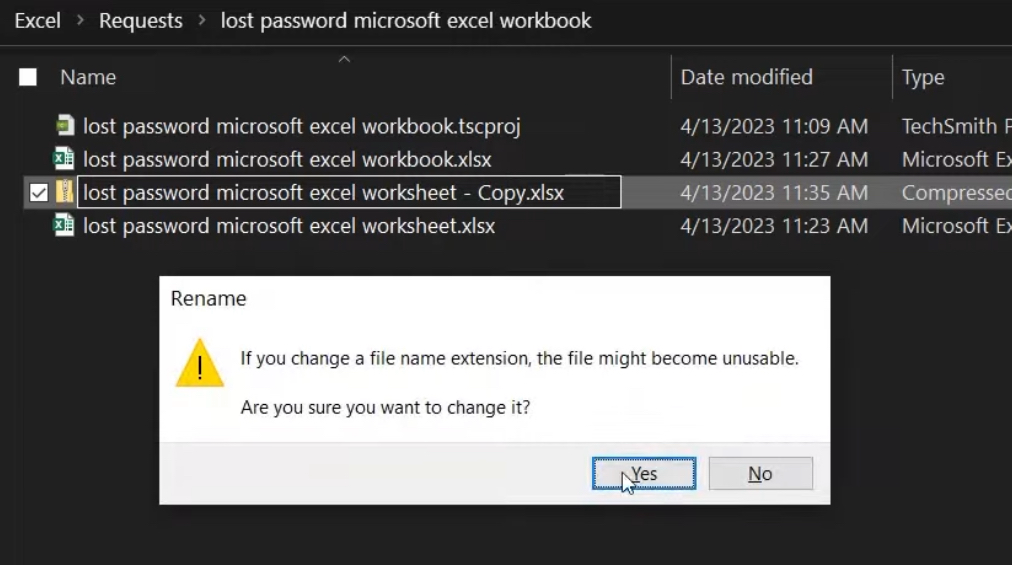Viewport: 1012px width, 565px height.
Task: Confirm rename with the Yes button
Action: 644,473
